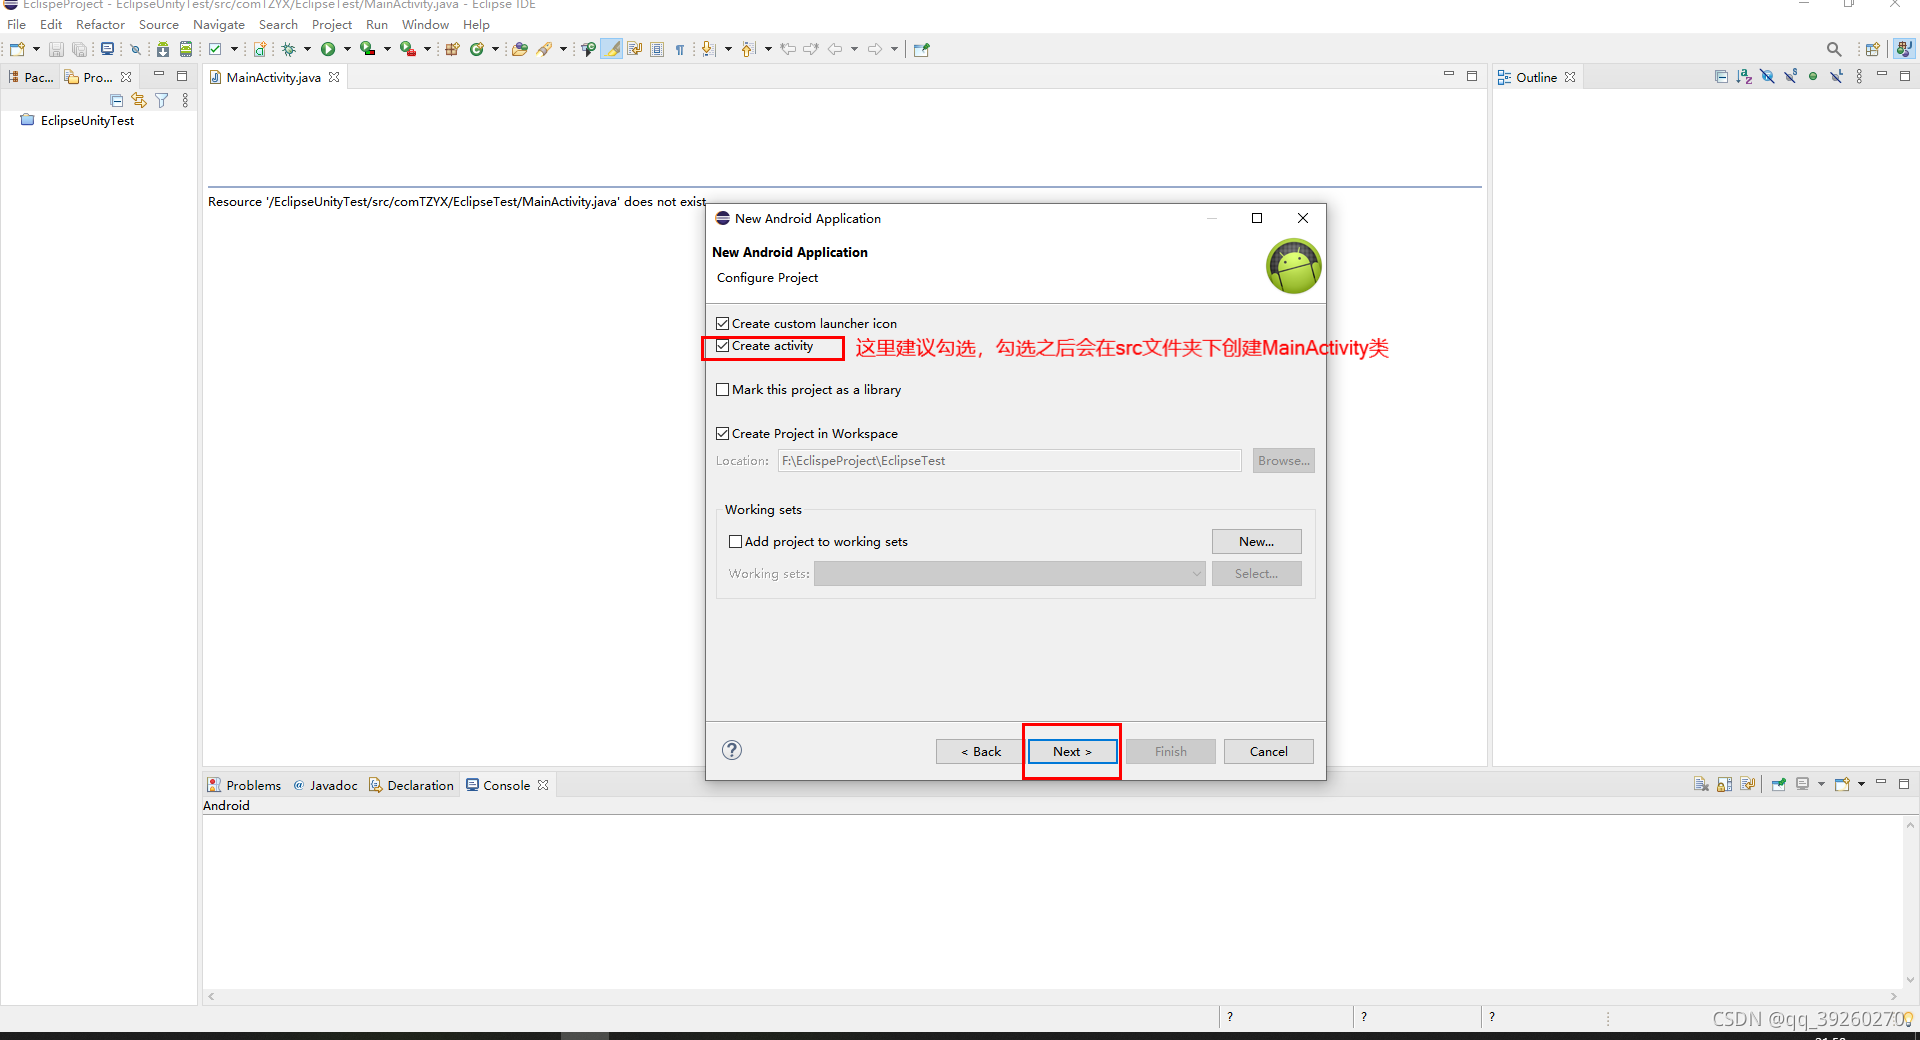
Task: Open the Working sets combo box
Action: click(1009, 574)
